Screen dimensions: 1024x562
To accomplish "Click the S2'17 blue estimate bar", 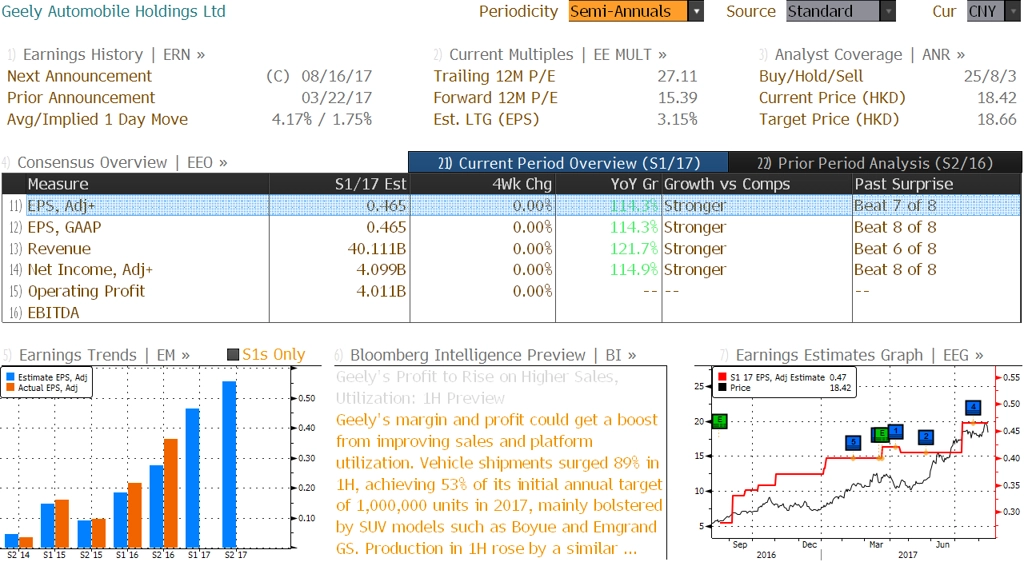I will point(229,464).
